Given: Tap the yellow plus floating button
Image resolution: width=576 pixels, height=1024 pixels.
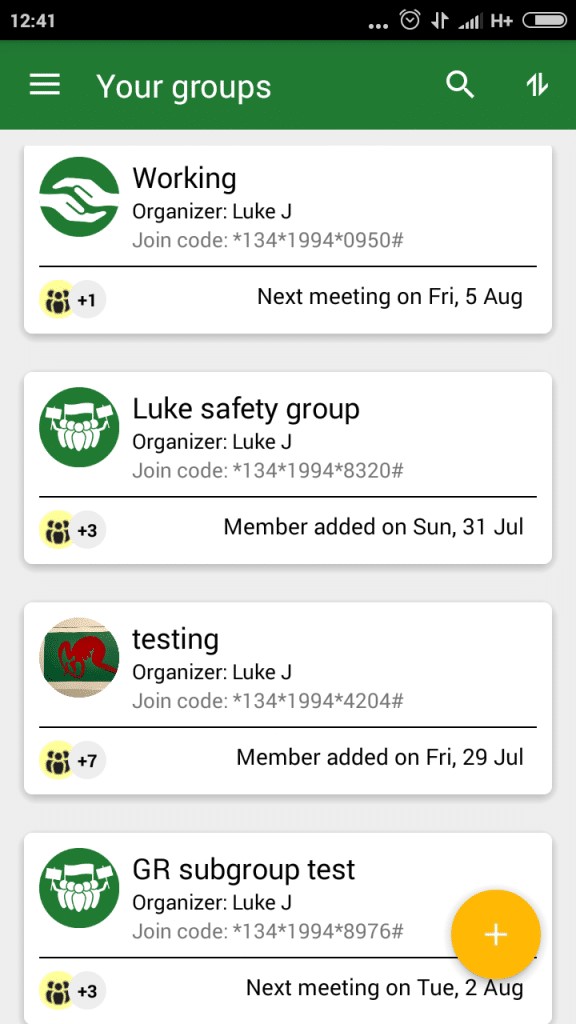Looking at the screenshot, I should (496, 935).
